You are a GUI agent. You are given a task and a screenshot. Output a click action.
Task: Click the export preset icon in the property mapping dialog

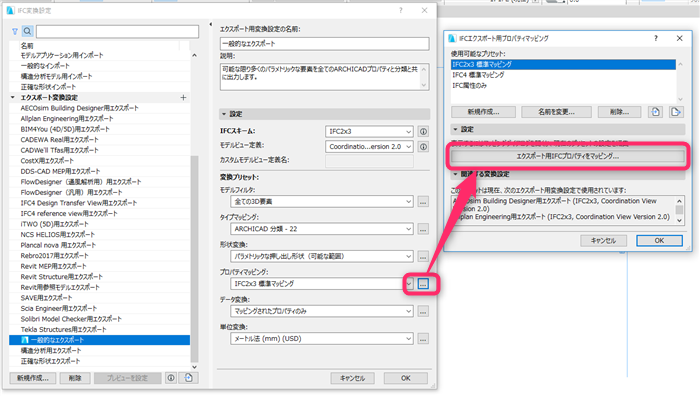tap(676, 112)
